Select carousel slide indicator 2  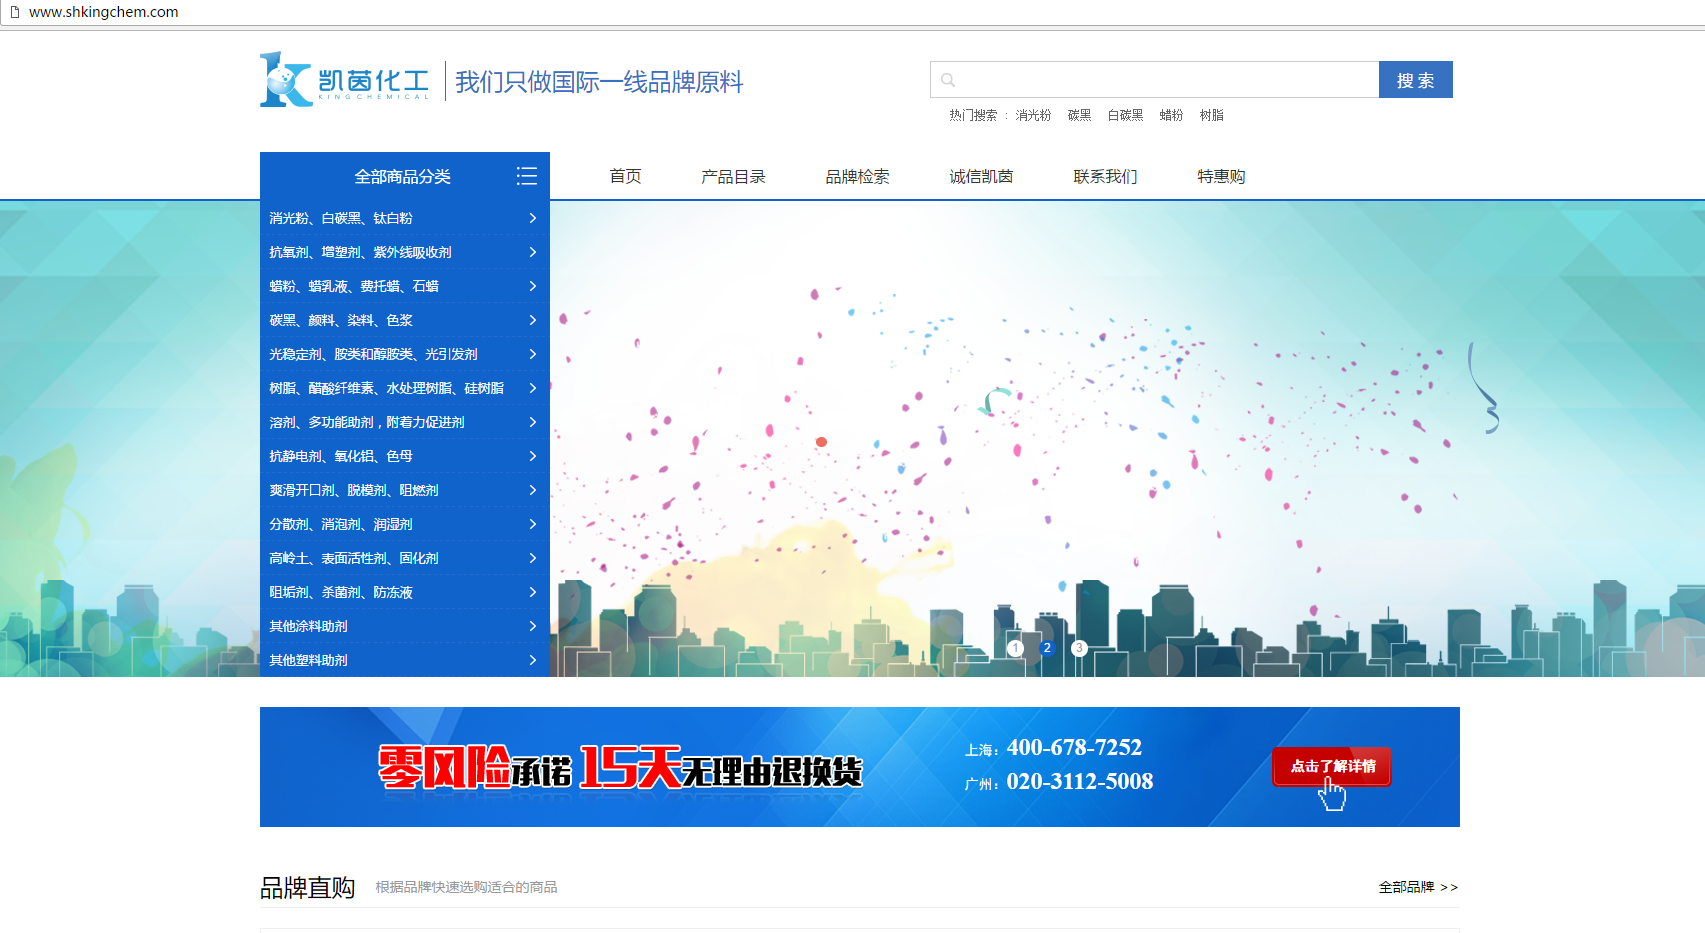(x=1047, y=648)
